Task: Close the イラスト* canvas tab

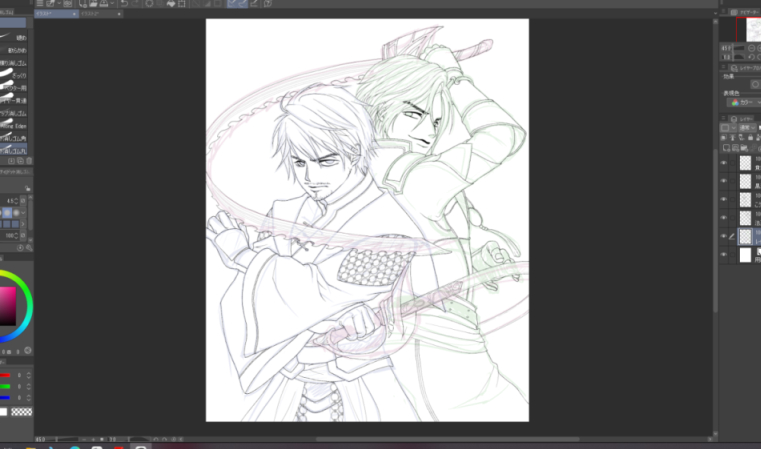Action: [x=74, y=14]
